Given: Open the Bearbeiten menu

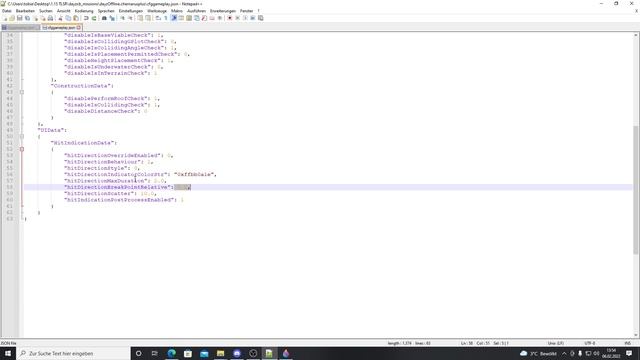Looking at the screenshot, I should pyautogui.click(x=25, y=11).
